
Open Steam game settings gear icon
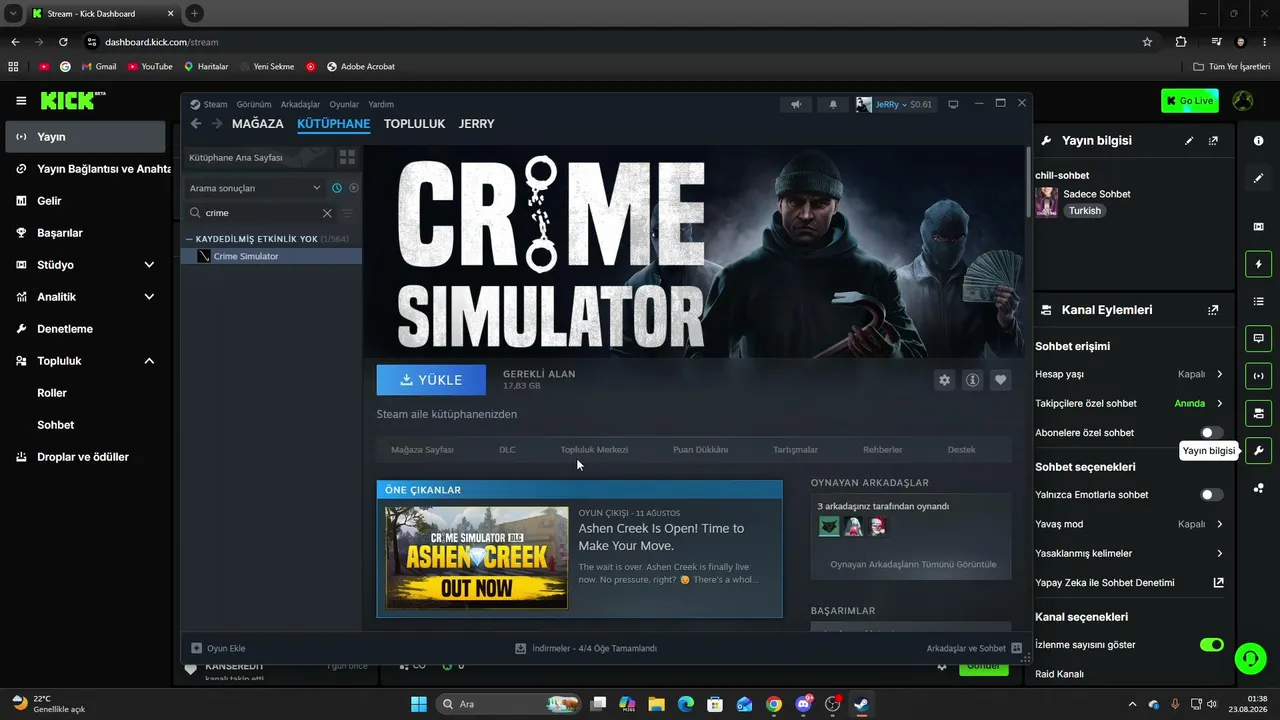click(944, 380)
